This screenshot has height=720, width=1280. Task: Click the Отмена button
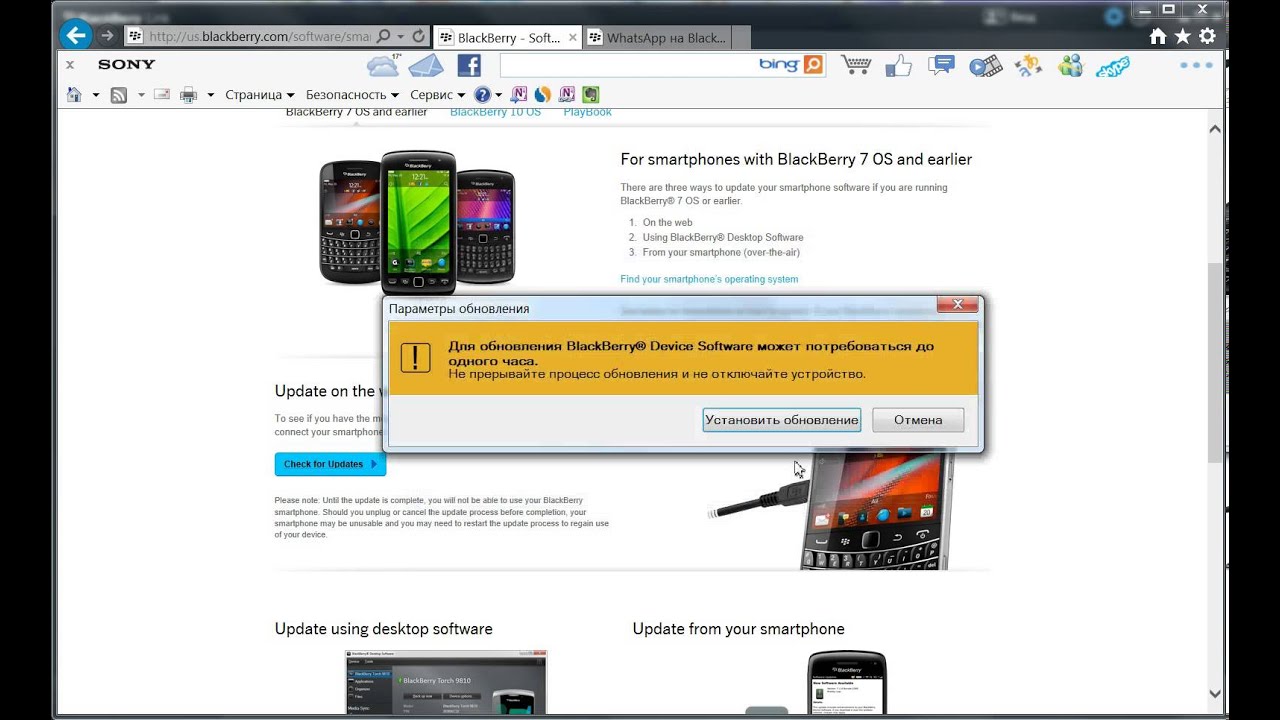pyautogui.click(x=918, y=420)
